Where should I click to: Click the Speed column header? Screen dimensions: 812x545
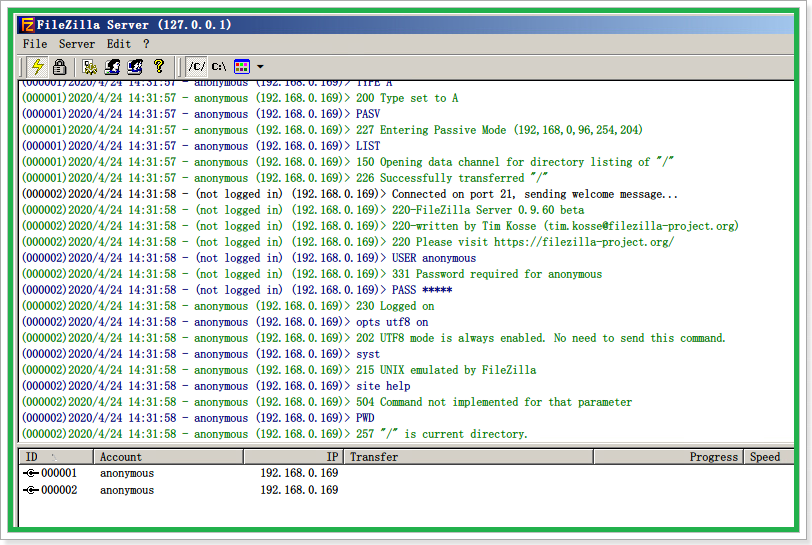point(768,456)
